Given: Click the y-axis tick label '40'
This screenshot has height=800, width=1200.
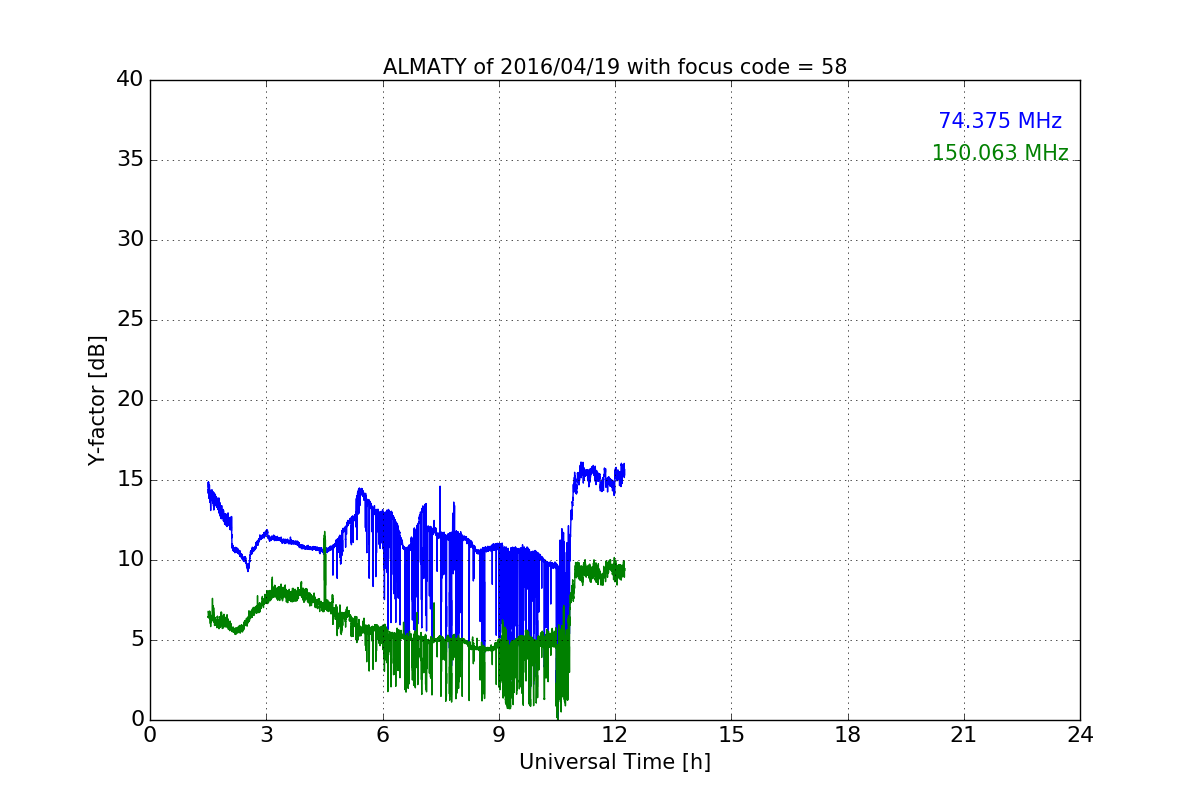Looking at the screenshot, I should click(130, 80).
